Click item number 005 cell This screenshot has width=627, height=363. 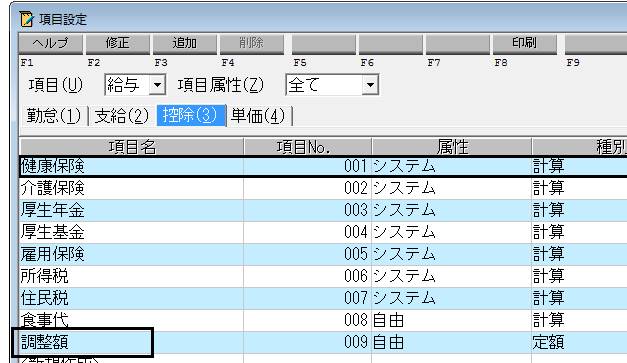308,254
